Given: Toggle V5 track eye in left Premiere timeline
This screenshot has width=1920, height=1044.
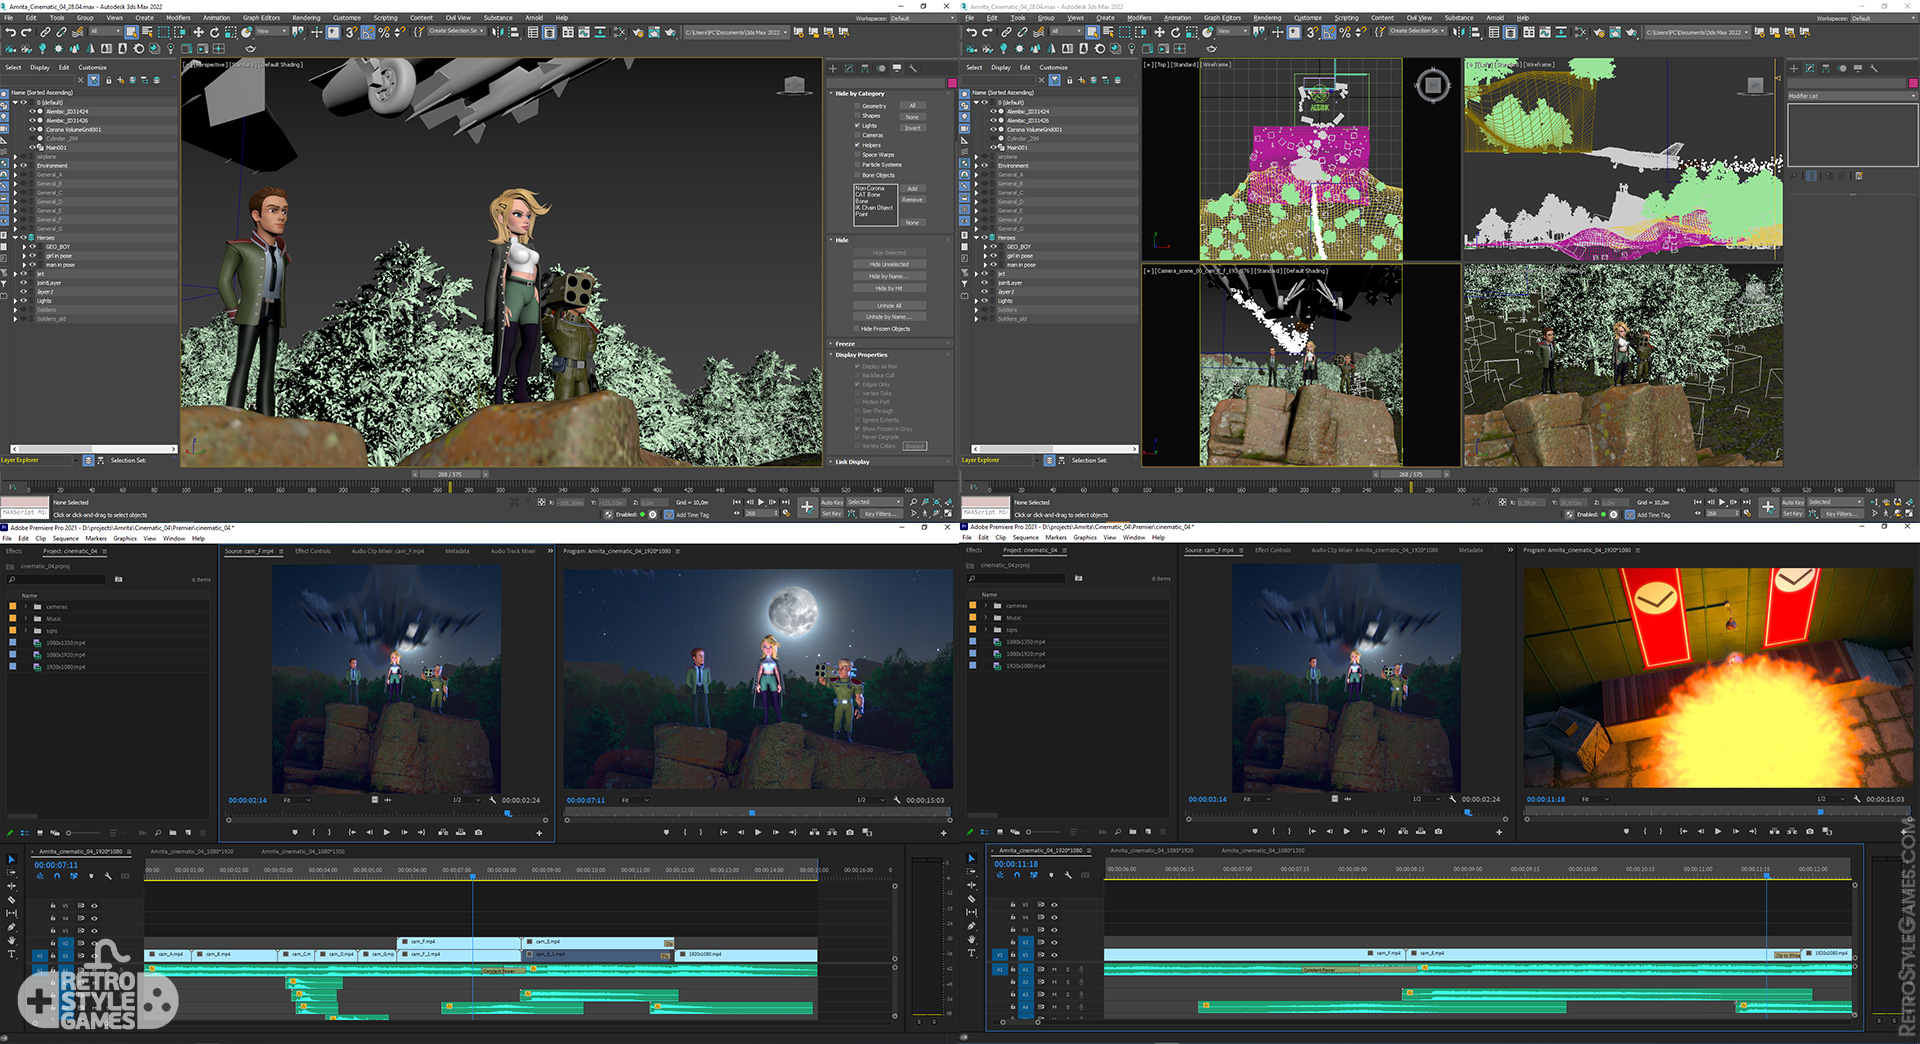Looking at the screenshot, I should click(94, 906).
